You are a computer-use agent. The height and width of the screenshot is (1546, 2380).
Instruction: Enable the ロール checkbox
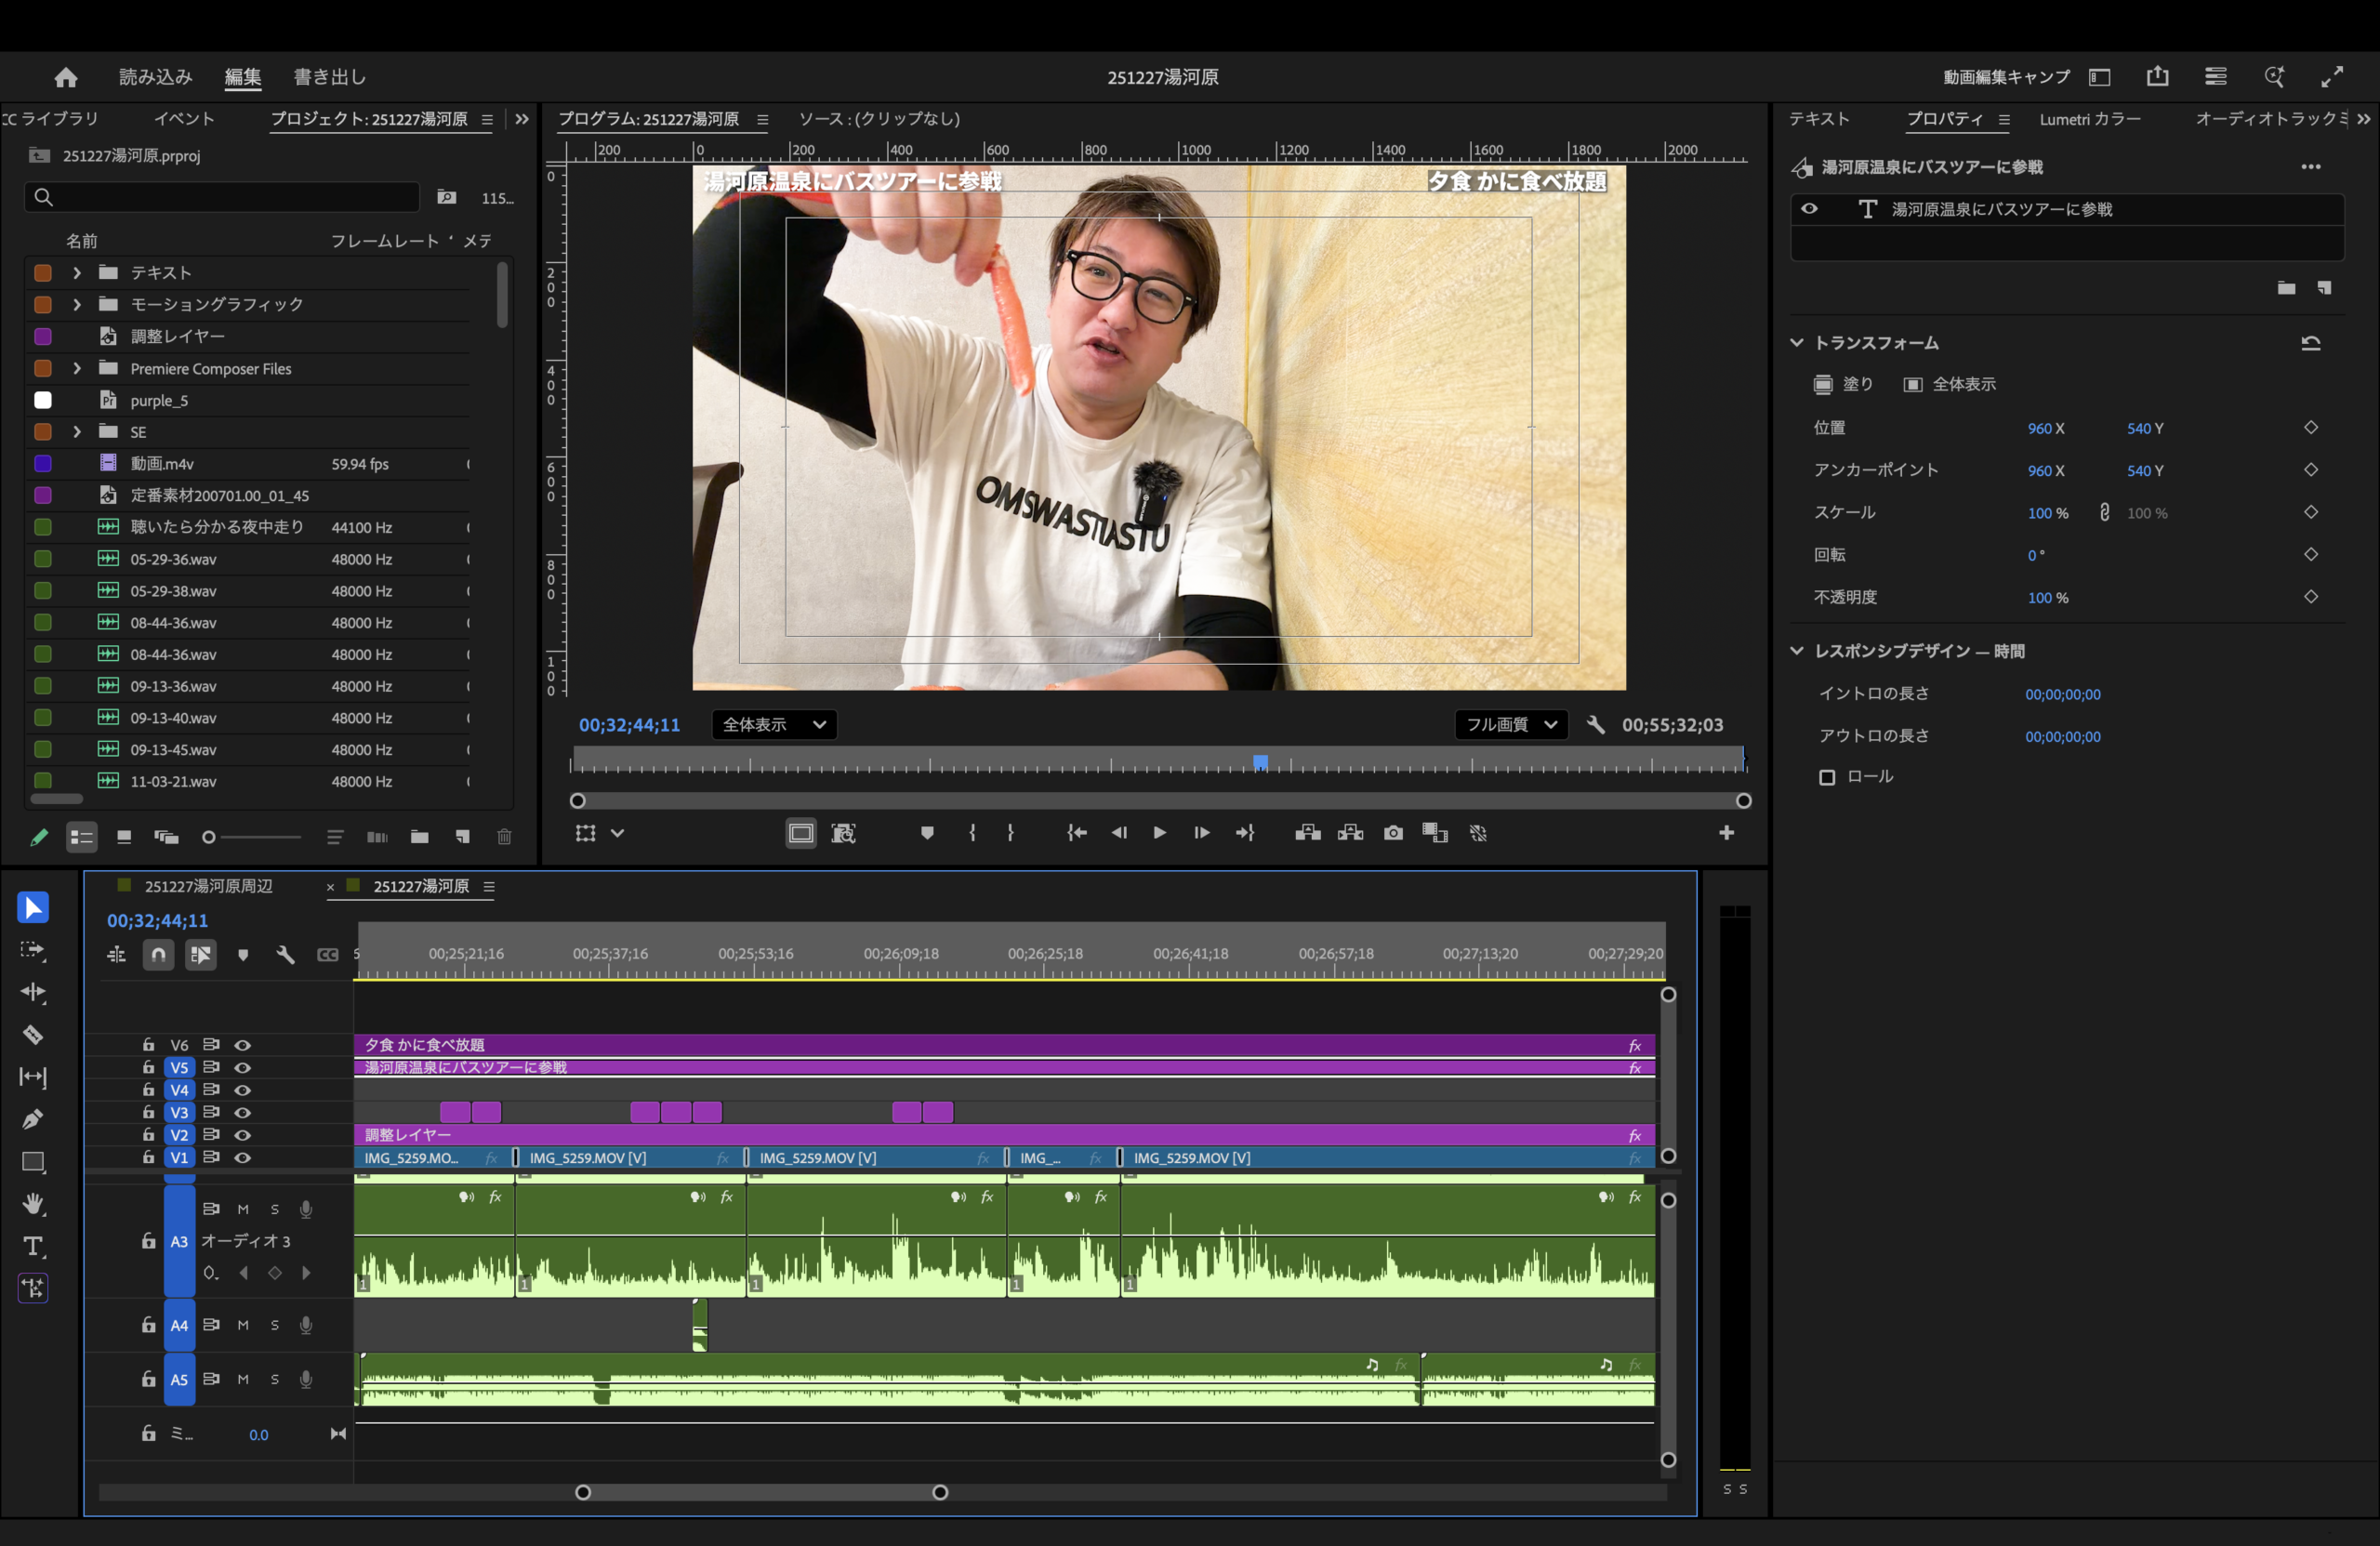coord(1827,777)
